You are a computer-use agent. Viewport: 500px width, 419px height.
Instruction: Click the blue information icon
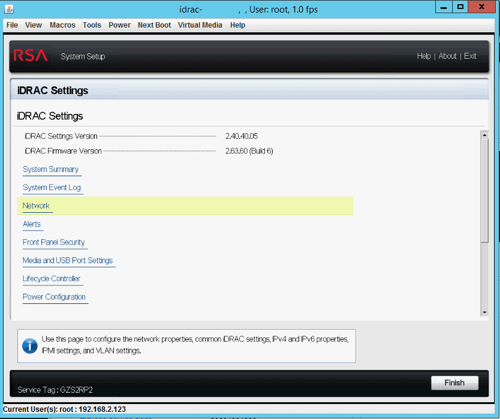coord(30,346)
